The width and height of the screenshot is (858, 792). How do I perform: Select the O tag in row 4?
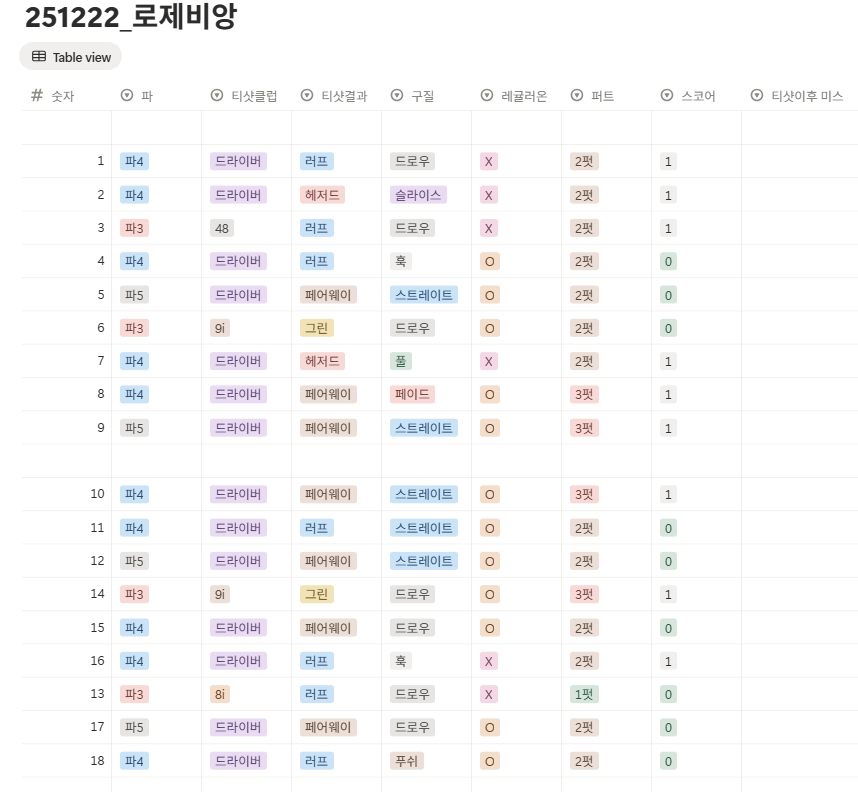490,261
